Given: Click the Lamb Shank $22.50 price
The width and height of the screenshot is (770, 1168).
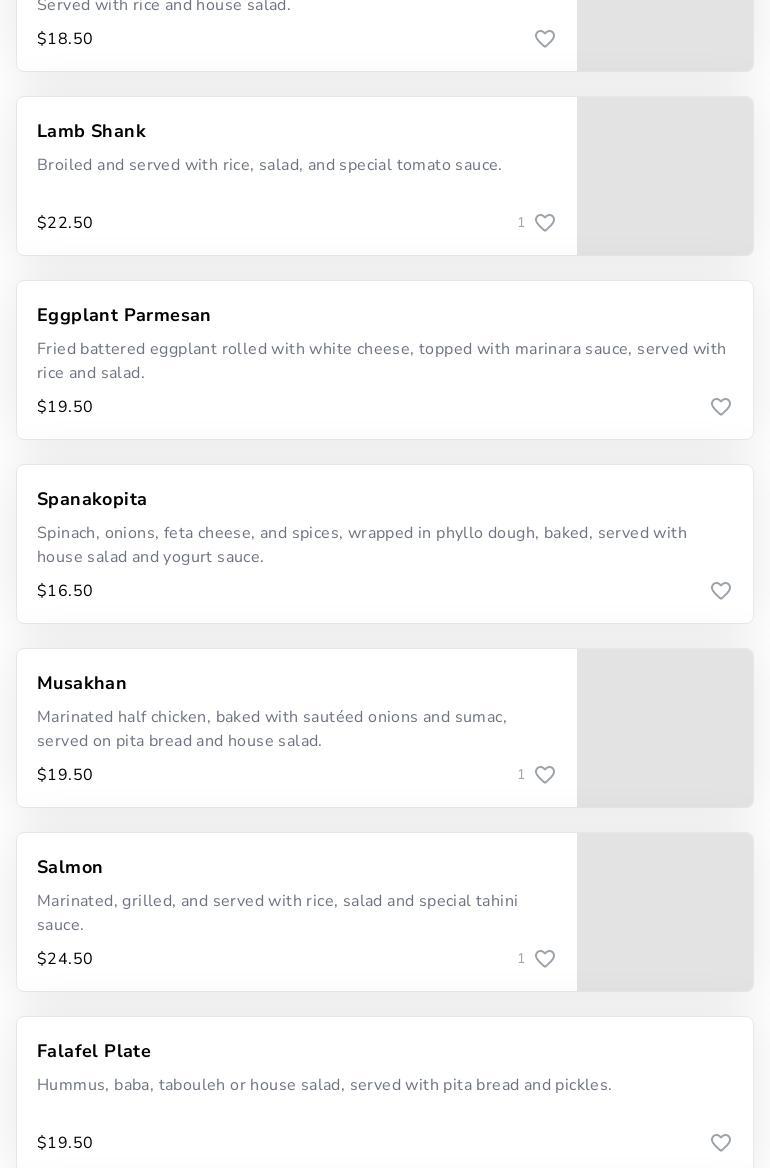Looking at the screenshot, I should tap(65, 223).
